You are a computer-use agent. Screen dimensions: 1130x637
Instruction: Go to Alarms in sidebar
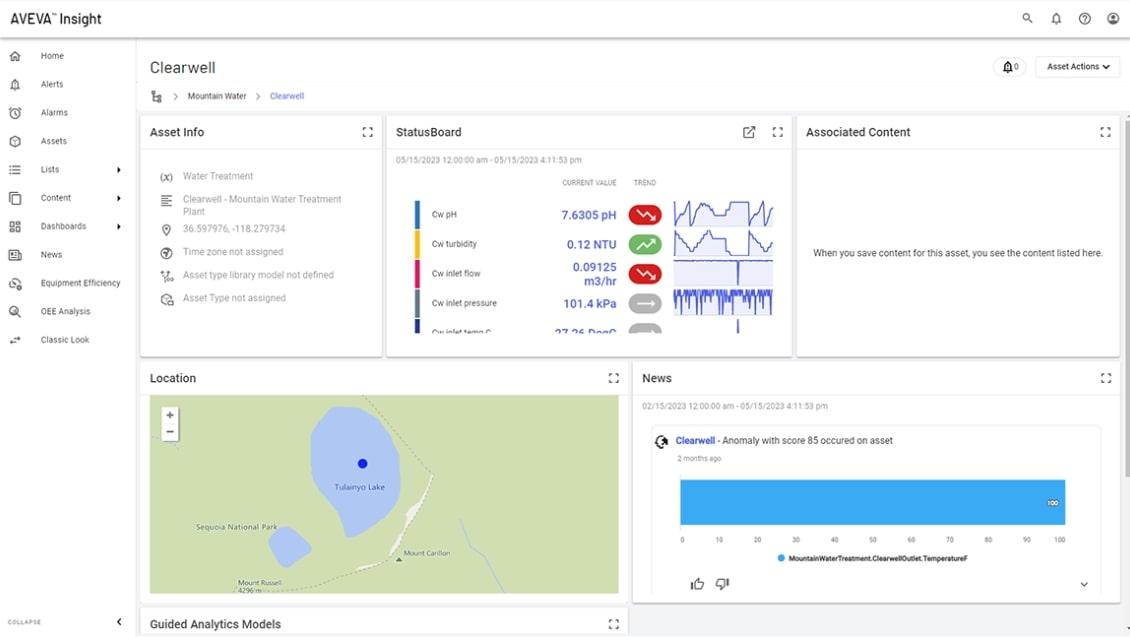pyautogui.click(x=54, y=113)
